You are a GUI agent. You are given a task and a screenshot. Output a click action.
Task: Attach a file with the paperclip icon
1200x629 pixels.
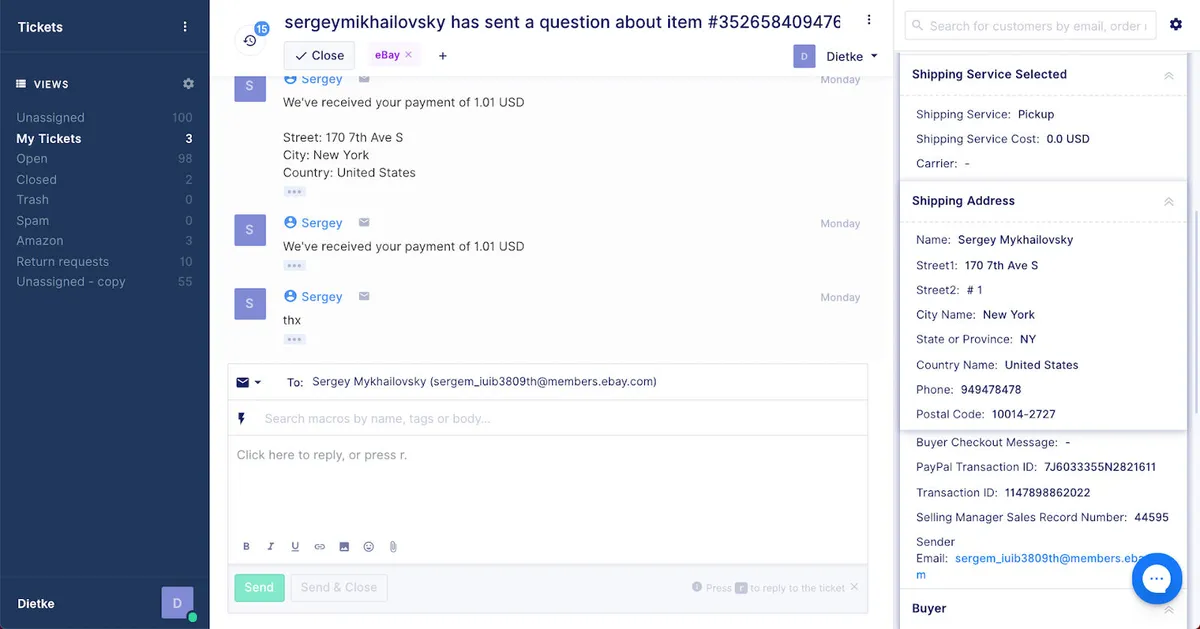click(x=393, y=547)
